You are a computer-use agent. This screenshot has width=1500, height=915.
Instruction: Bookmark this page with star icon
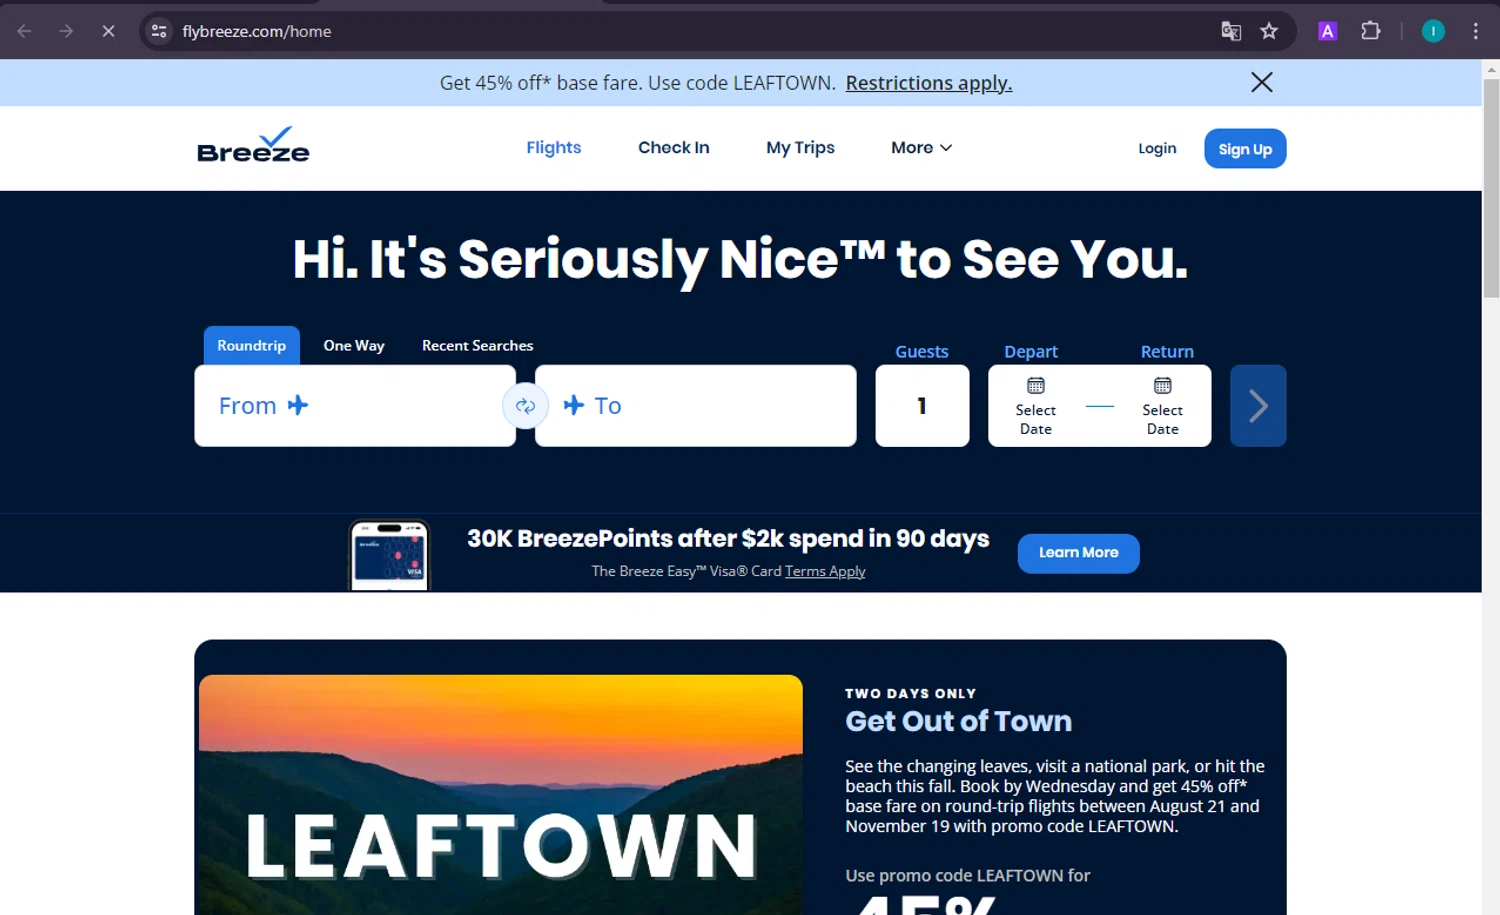1269,31
